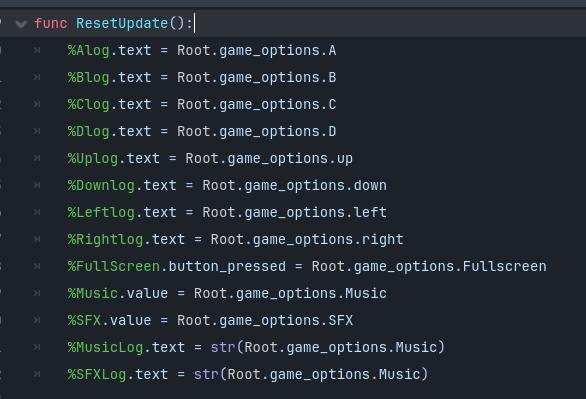
Task: Click the %Rightlog node reference
Action: [106, 239]
